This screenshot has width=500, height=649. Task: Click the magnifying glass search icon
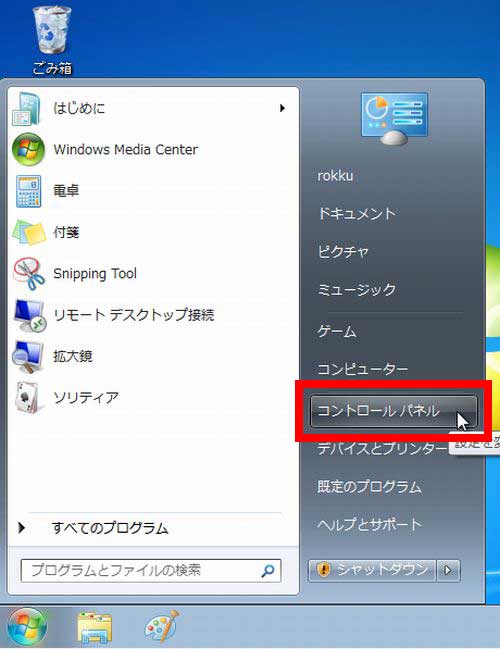point(268,571)
